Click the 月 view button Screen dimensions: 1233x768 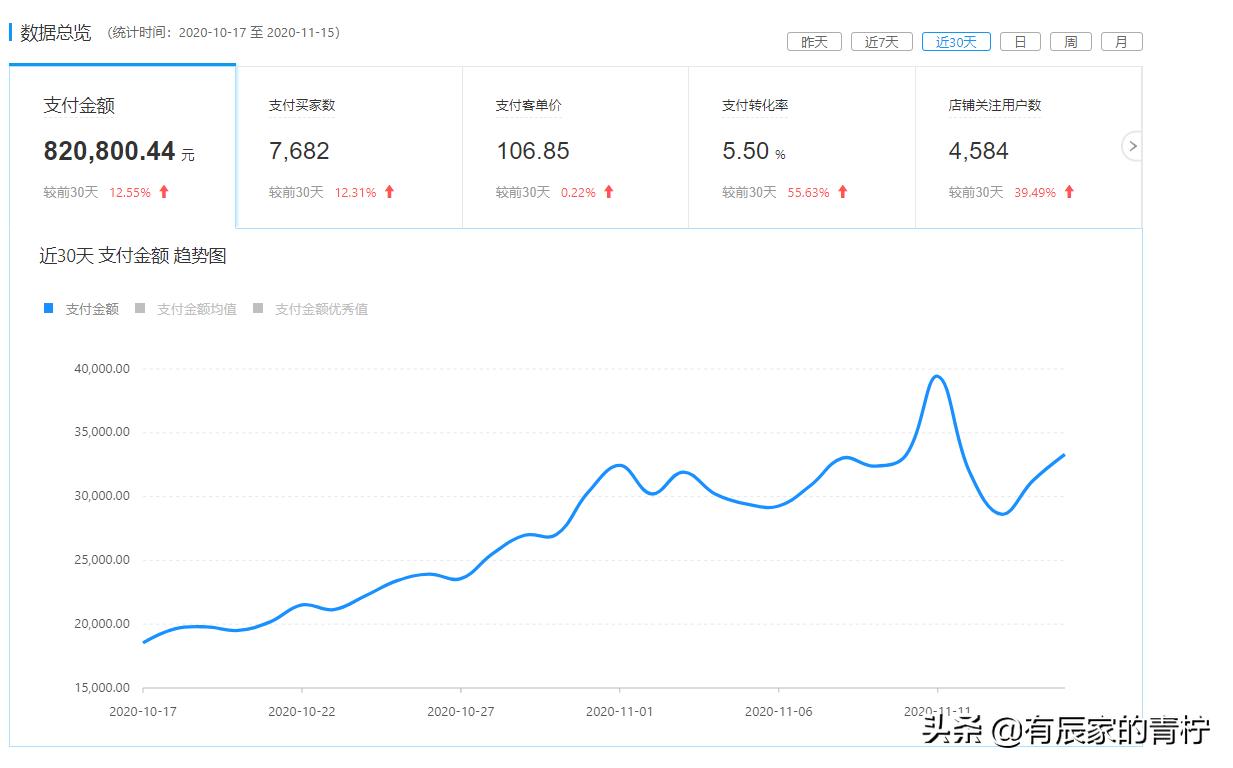pos(1120,41)
